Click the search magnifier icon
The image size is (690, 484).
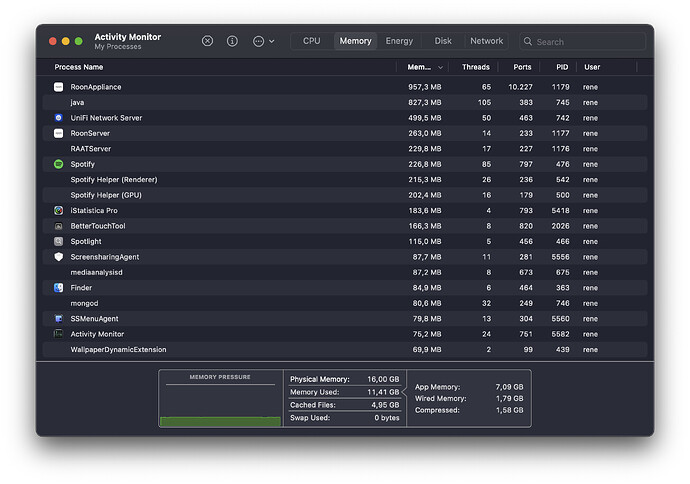coord(528,41)
